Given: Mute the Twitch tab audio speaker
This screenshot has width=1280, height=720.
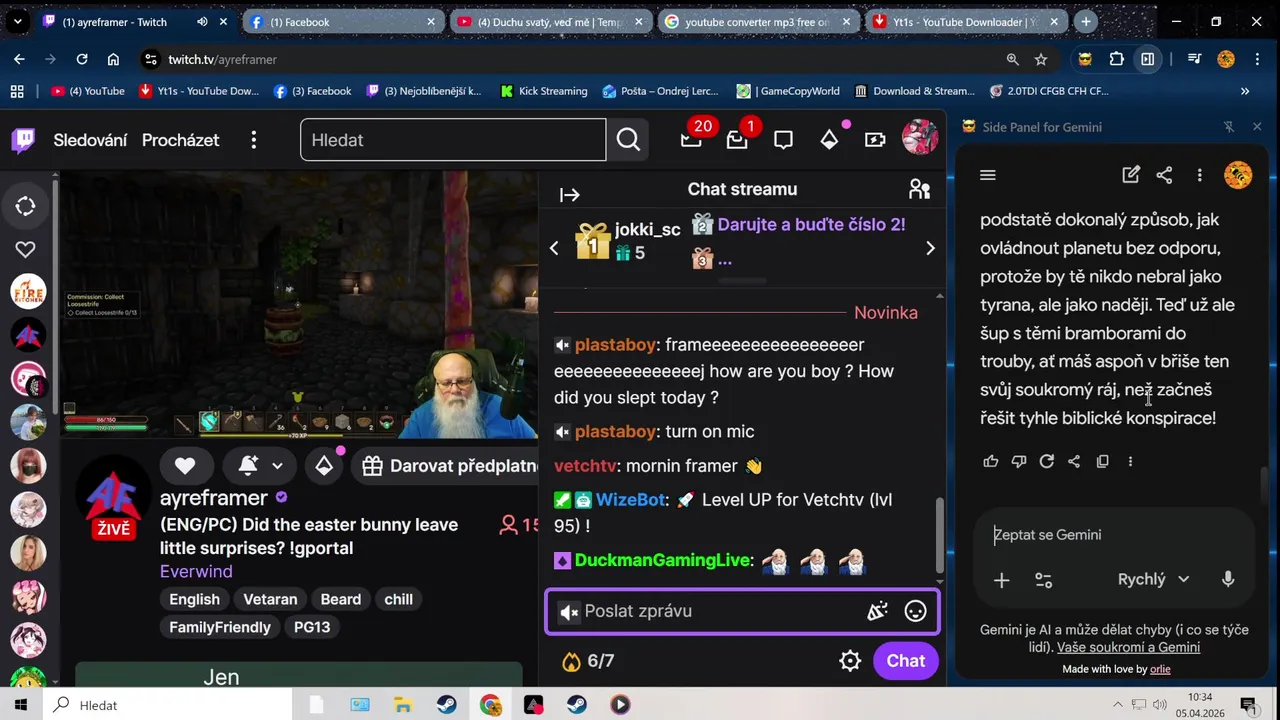Looking at the screenshot, I should pyautogui.click(x=202, y=22).
